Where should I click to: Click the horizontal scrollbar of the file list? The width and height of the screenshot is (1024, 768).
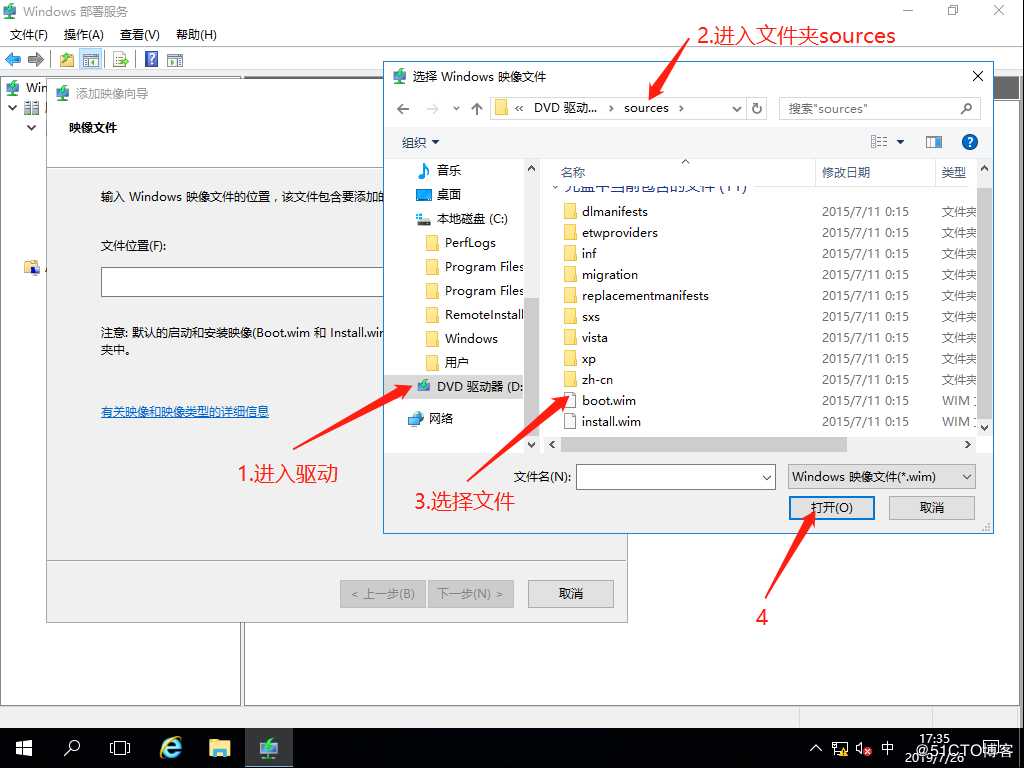704,445
